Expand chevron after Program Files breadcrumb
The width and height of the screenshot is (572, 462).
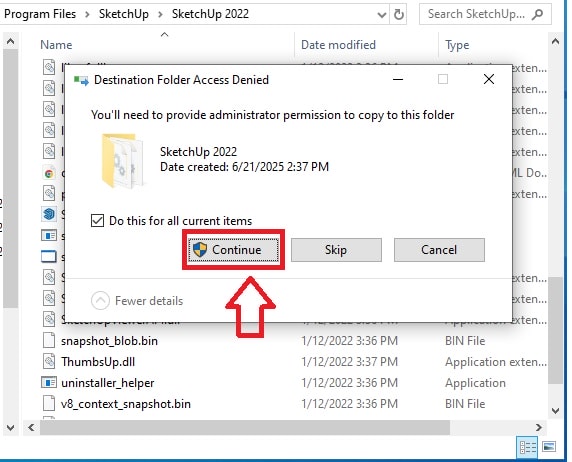(x=87, y=15)
